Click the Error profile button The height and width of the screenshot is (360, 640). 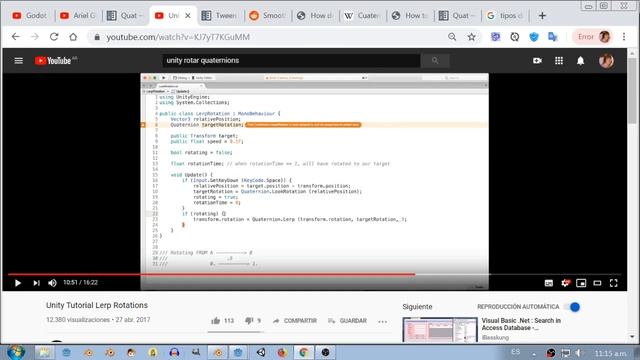coord(593,37)
